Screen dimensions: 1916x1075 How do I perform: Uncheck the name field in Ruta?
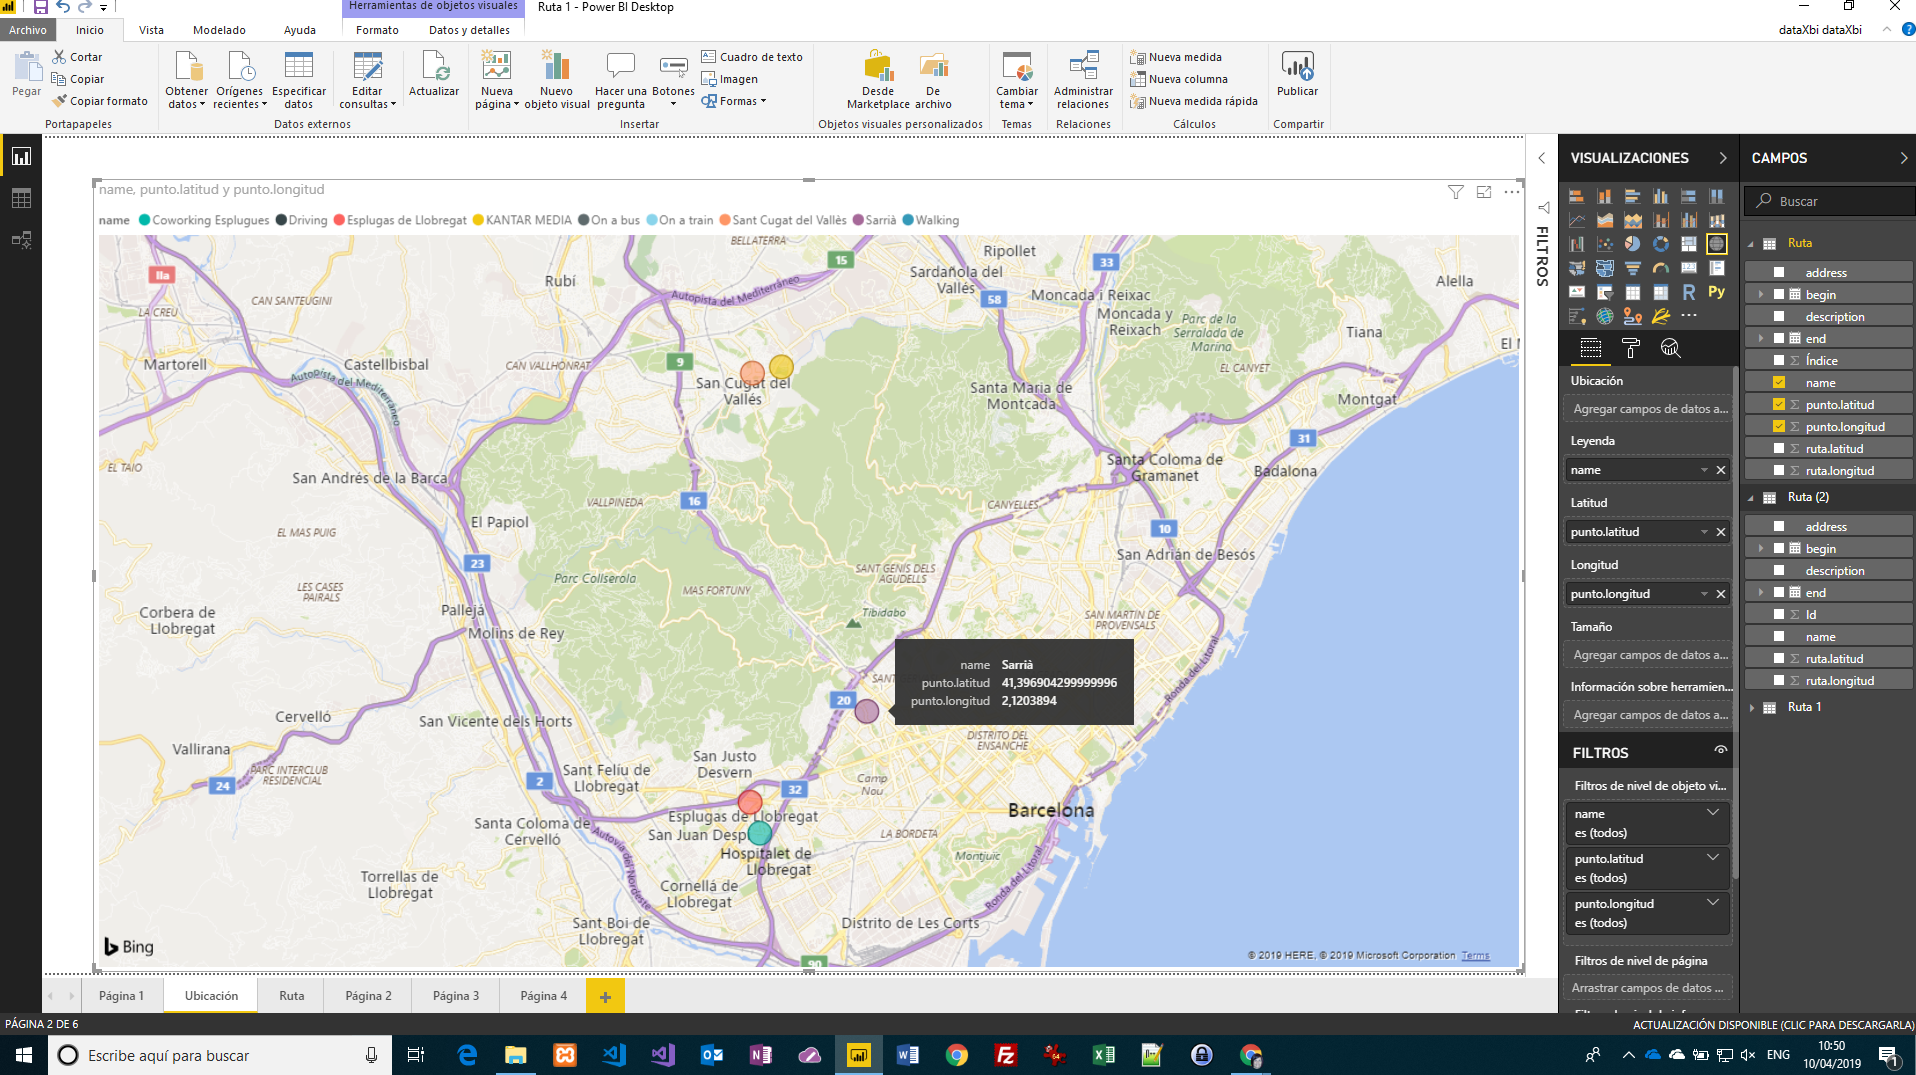coord(1778,382)
